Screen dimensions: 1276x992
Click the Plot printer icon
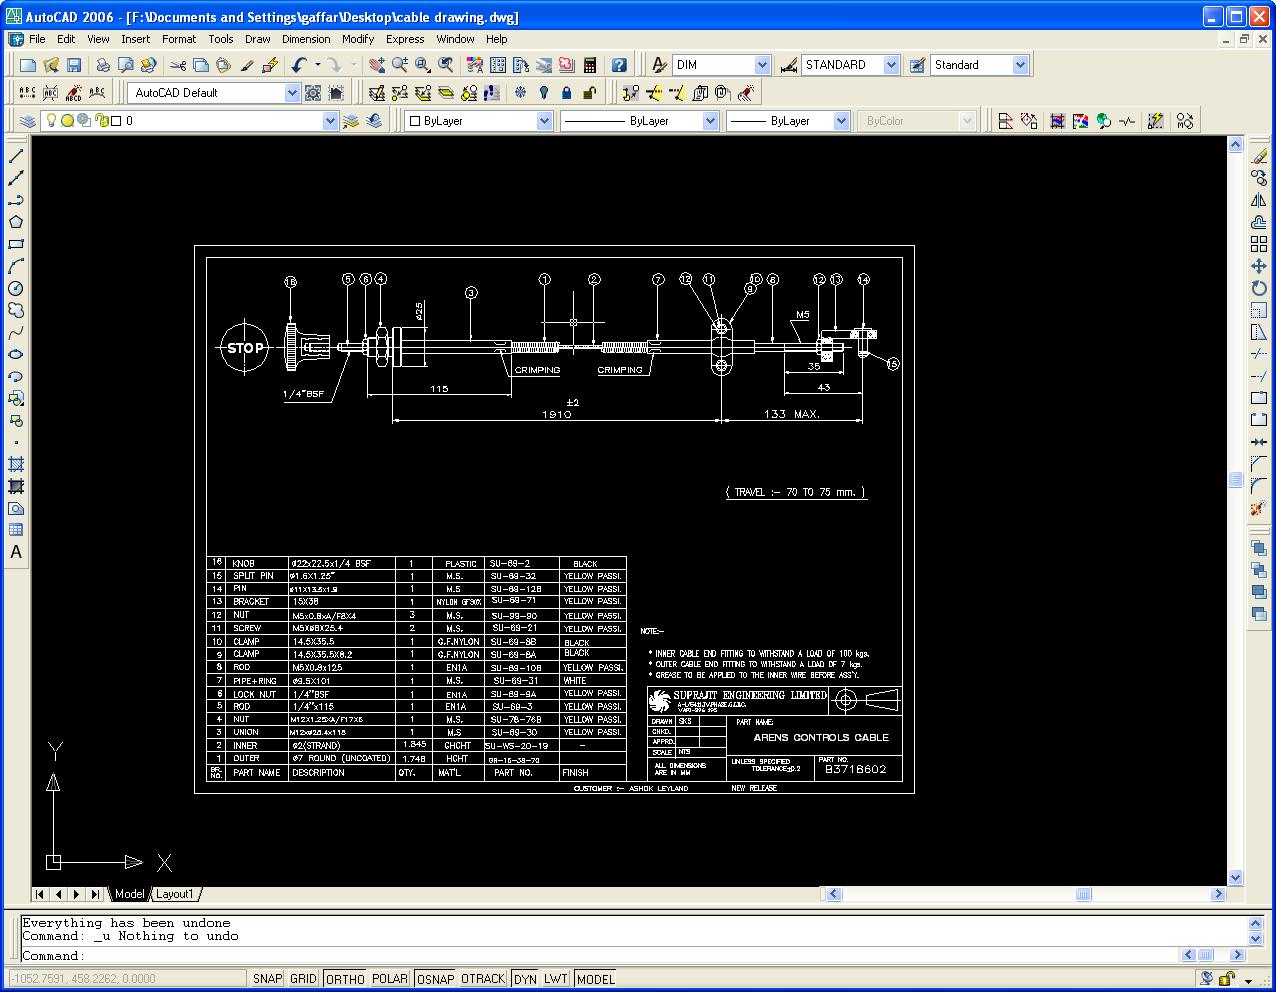coord(102,65)
